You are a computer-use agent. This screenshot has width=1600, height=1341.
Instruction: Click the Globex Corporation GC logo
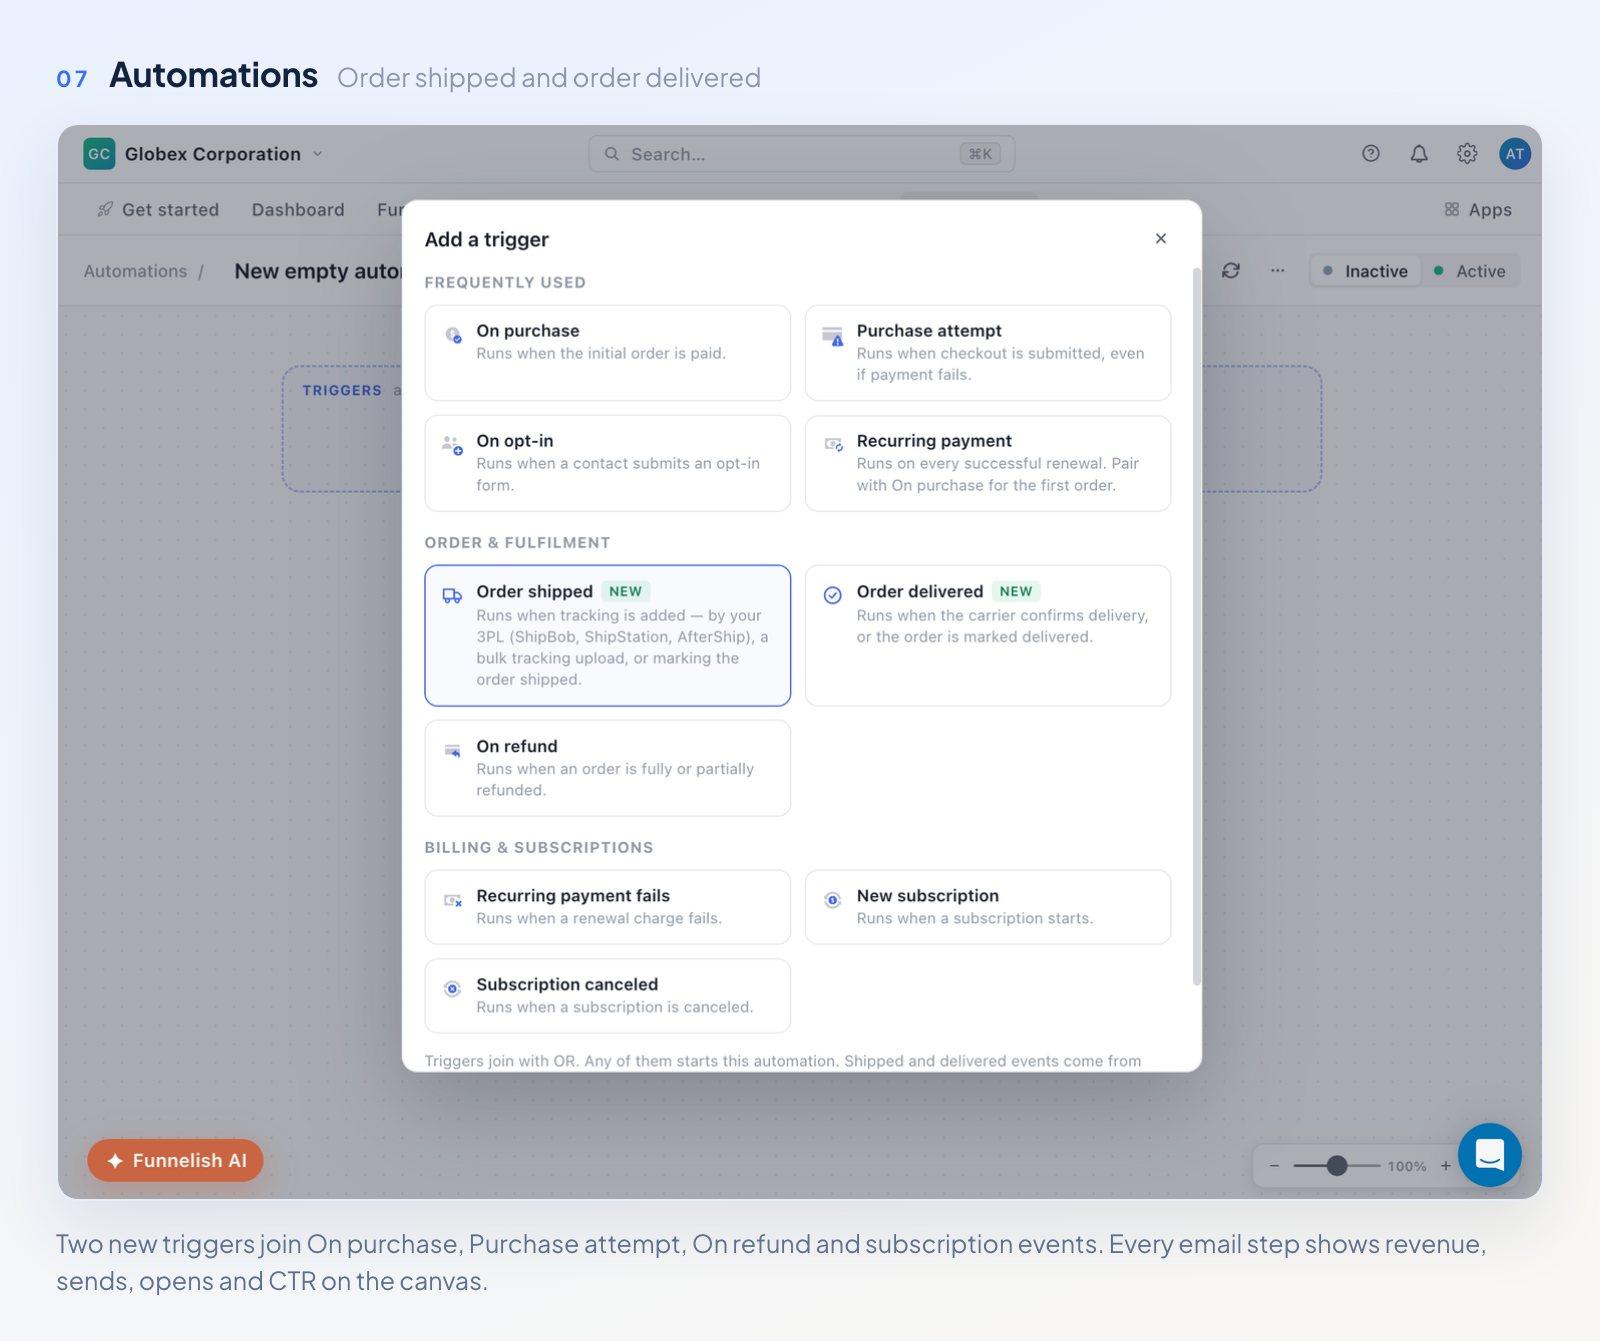pos(99,153)
